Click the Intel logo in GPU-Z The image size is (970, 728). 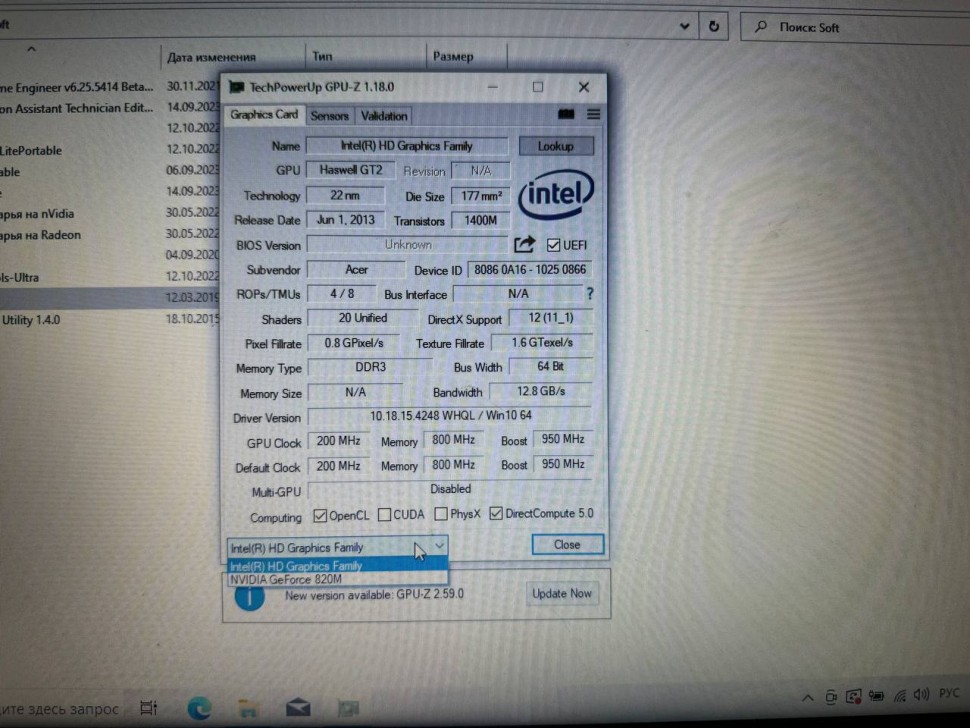coord(556,195)
